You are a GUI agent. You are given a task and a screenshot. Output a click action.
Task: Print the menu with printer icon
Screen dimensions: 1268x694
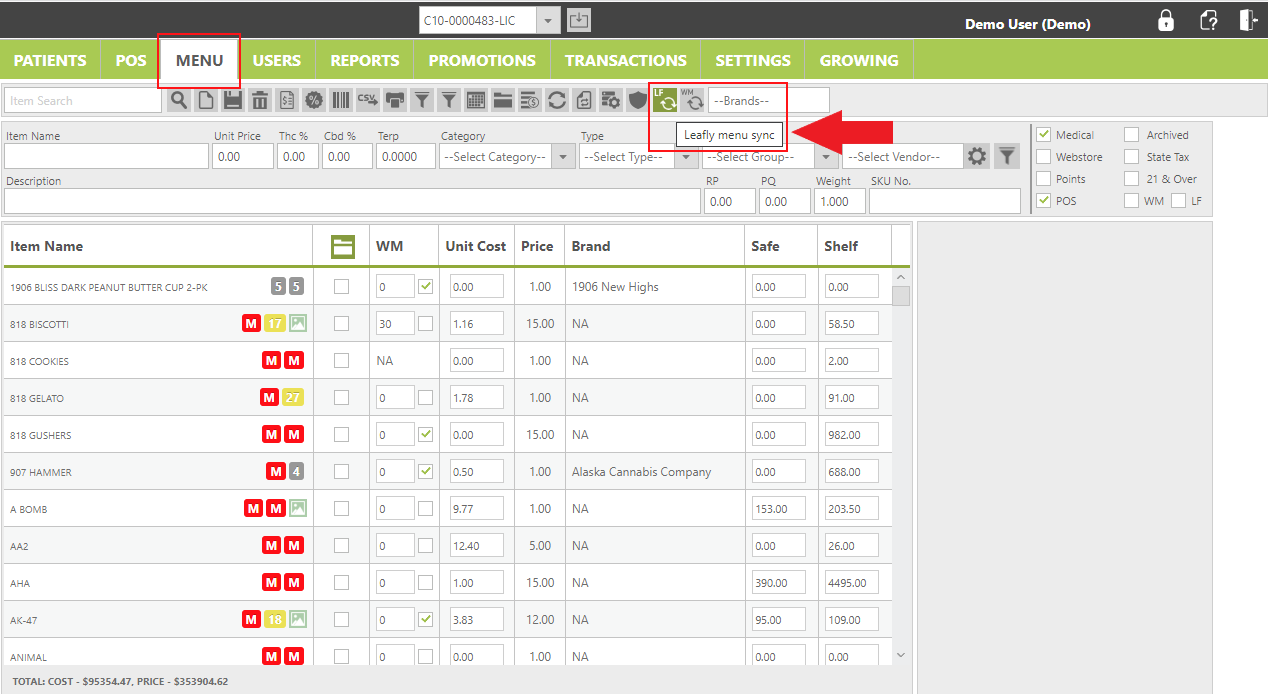[395, 100]
